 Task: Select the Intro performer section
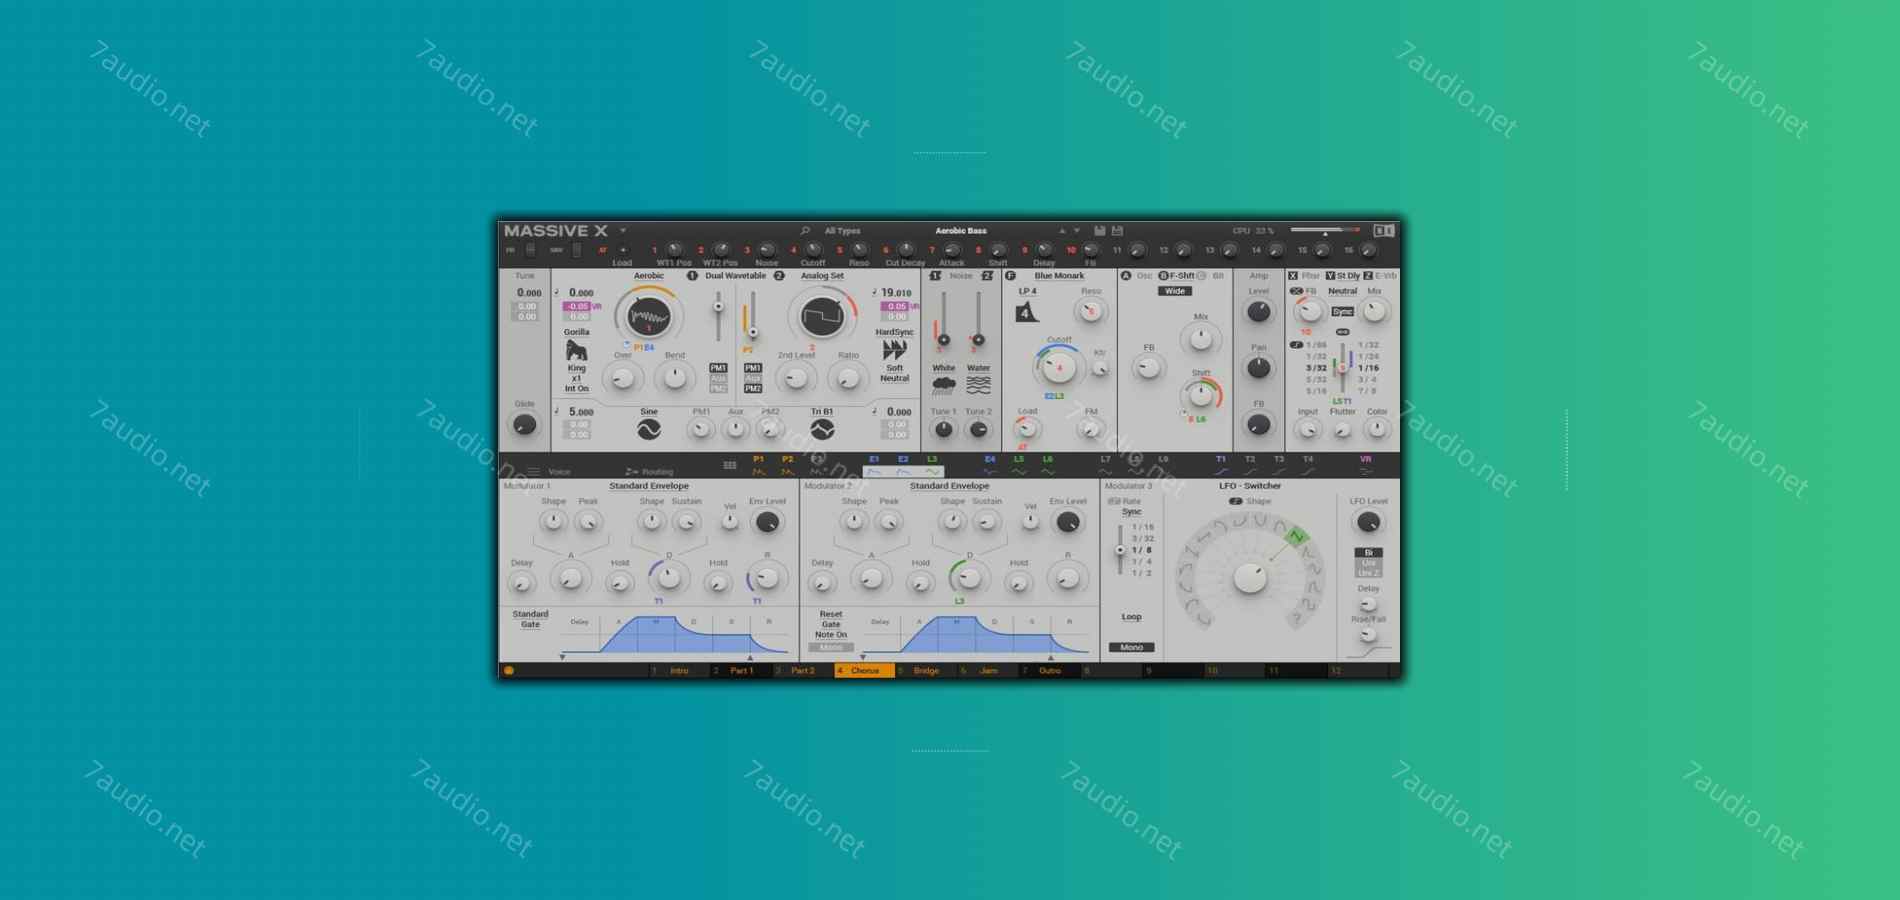[679, 671]
